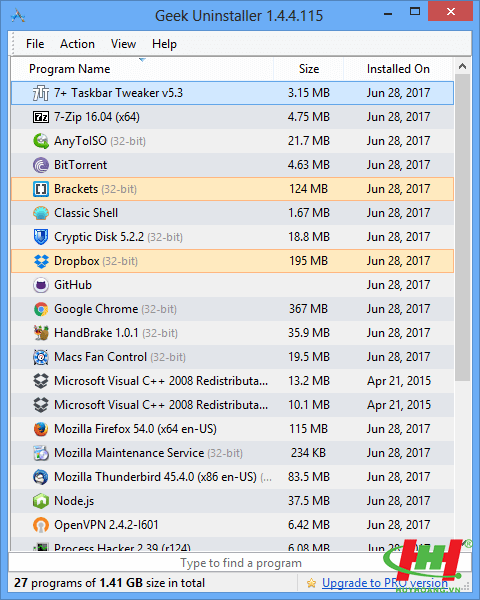The image size is (480, 600).
Task: Select the 7-Zip program icon
Action: coord(41,117)
